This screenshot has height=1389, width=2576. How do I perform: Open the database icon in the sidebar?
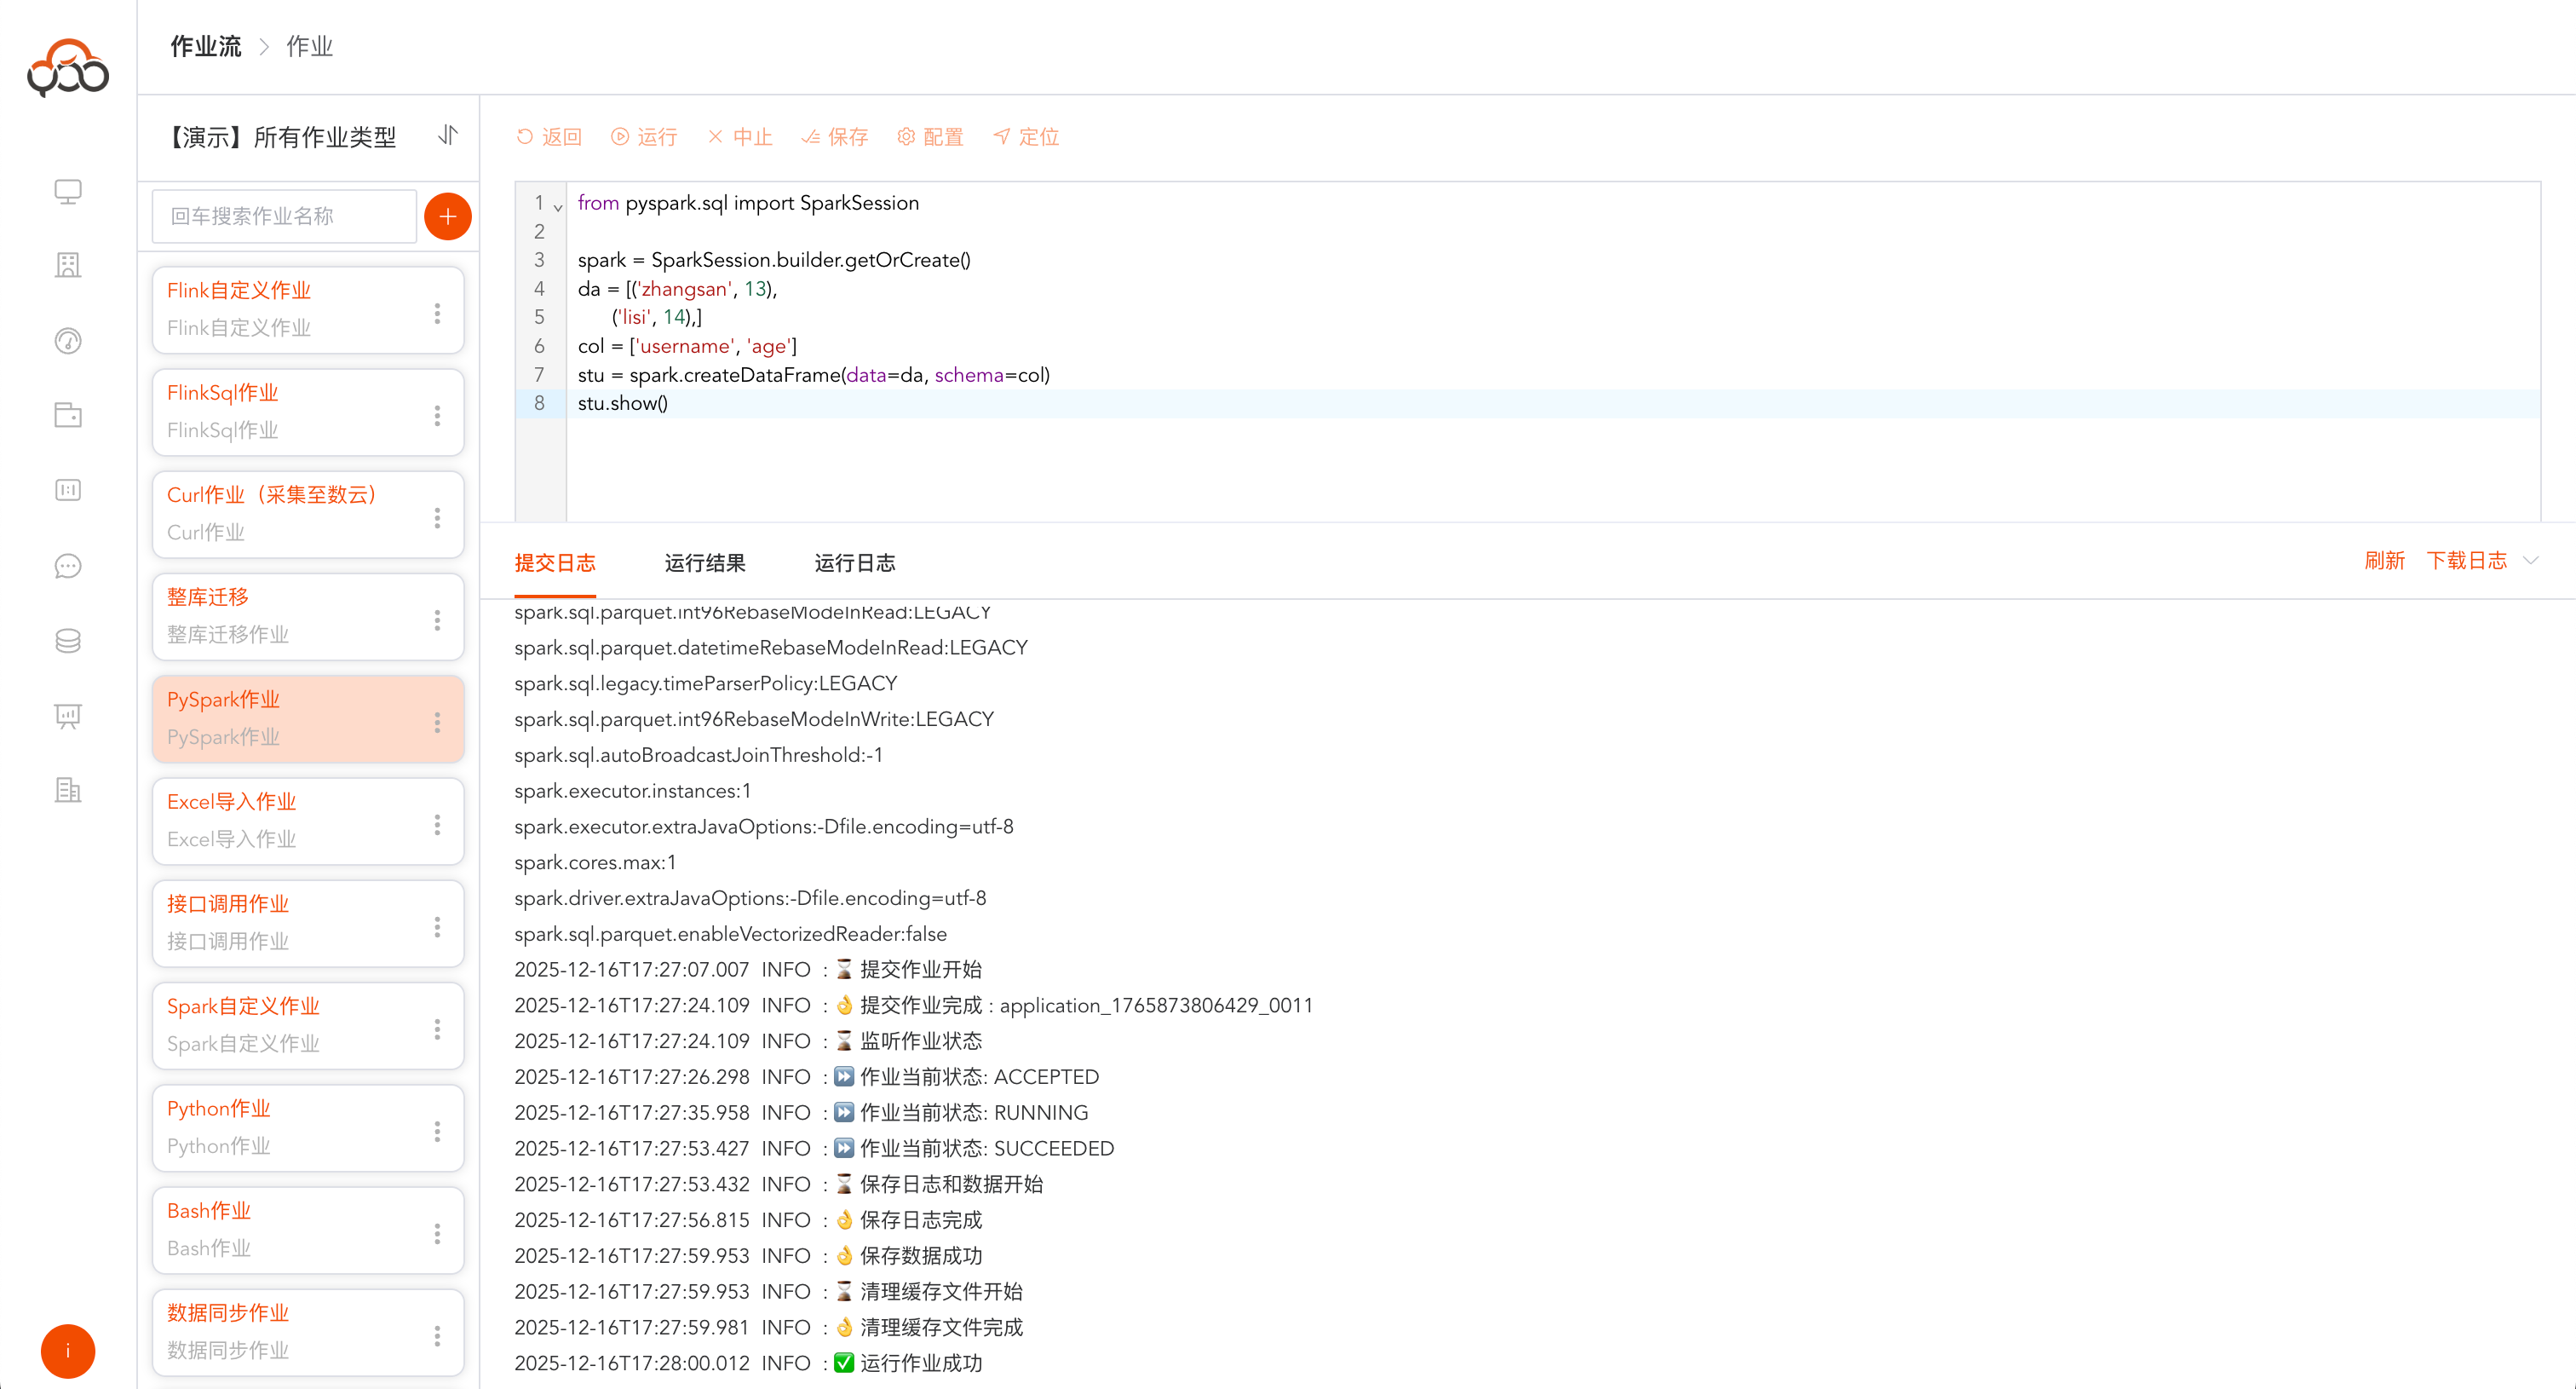pos(67,641)
